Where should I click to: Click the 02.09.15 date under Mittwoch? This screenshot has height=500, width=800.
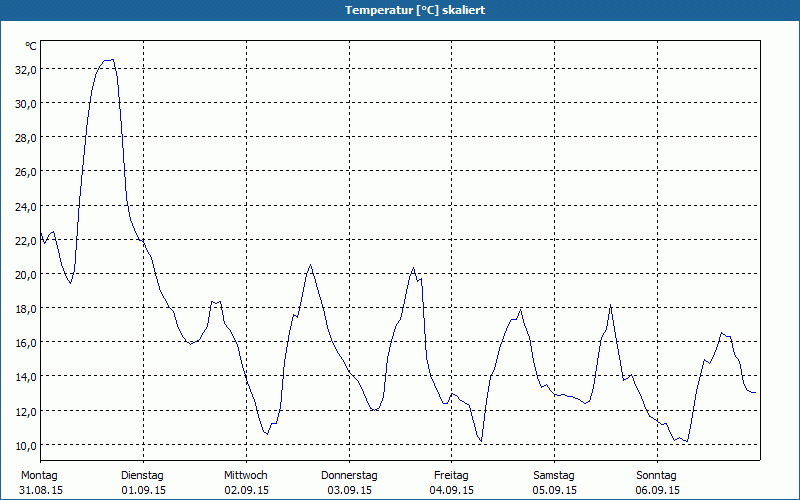click(x=246, y=491)
